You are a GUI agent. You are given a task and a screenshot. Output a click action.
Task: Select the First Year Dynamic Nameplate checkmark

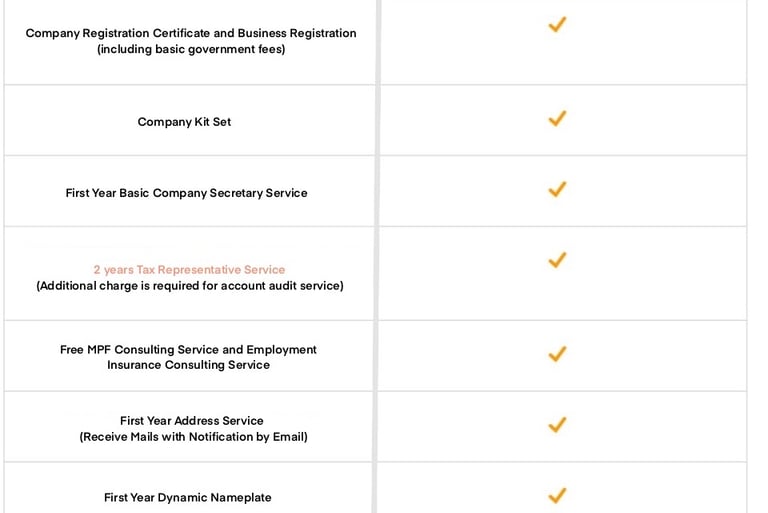557,495
